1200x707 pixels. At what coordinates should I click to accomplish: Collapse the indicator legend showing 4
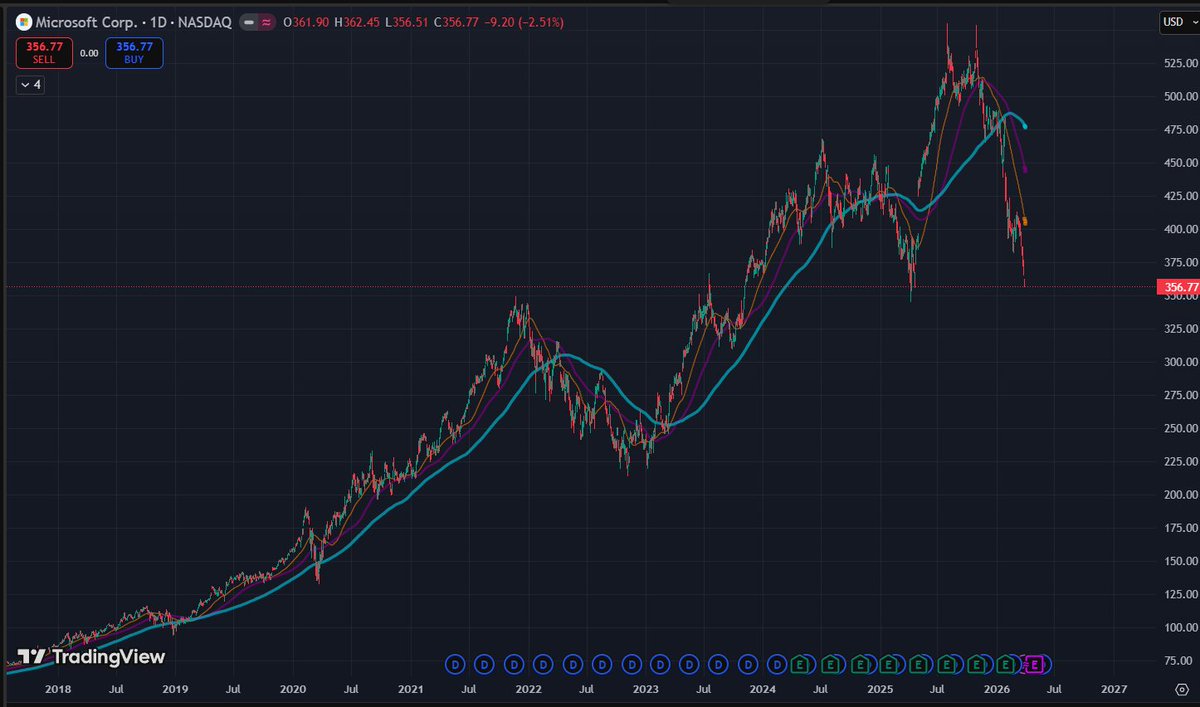click(30, 85)
